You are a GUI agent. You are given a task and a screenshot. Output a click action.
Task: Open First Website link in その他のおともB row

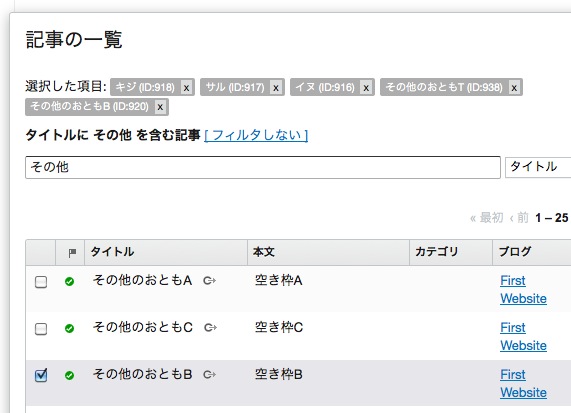click(523, 384)
